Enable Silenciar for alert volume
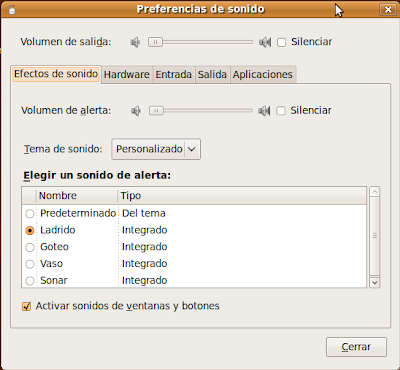Image resolution: width=400 pixels, height=370 pixels. [281, 111]
